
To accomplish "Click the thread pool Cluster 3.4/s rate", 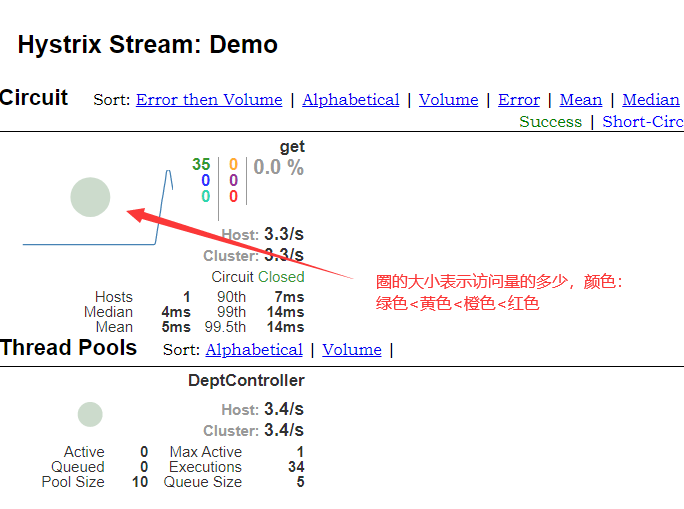I will pos(284,430).
